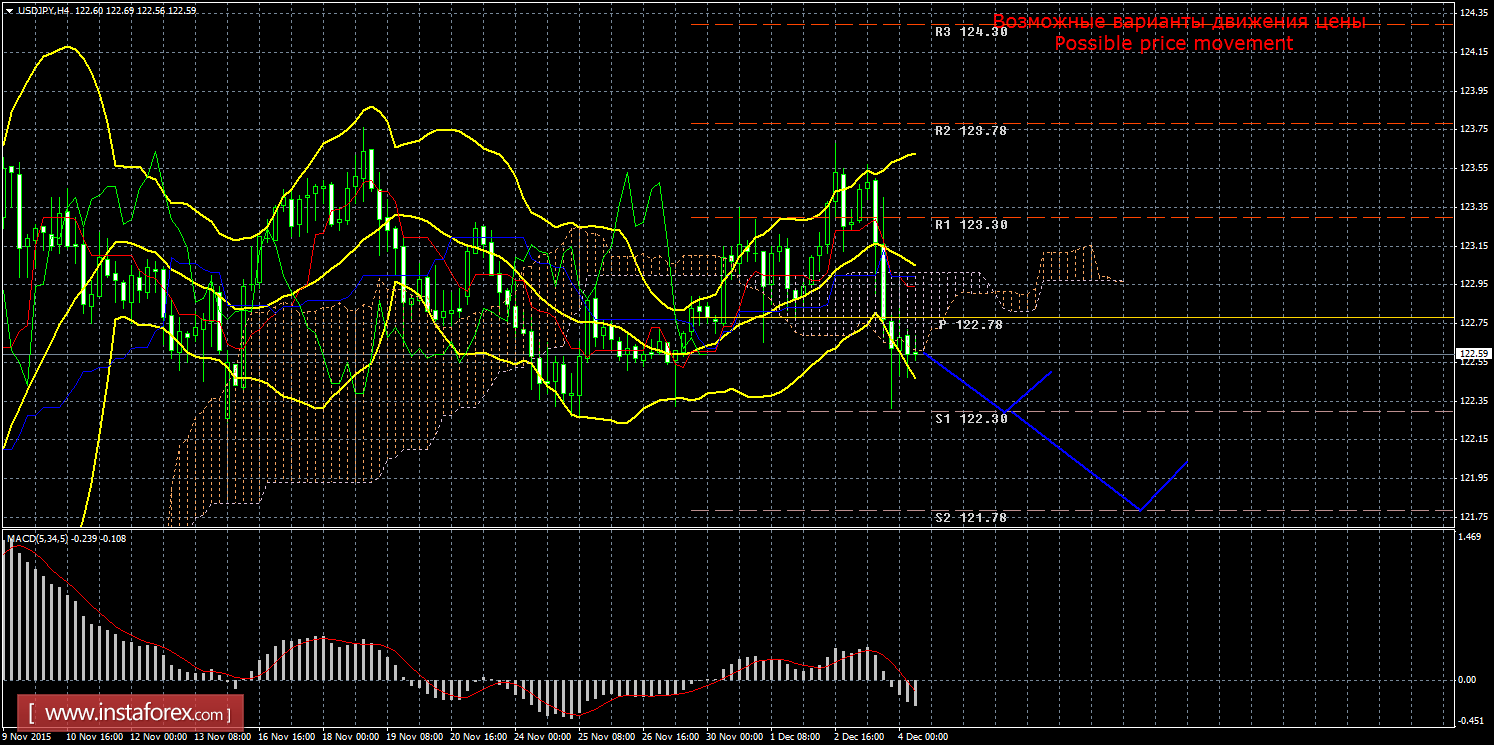1494x745 pixels.
Task: Click the chart menu triangle beside USDJPY
Action: pos(9,11)
